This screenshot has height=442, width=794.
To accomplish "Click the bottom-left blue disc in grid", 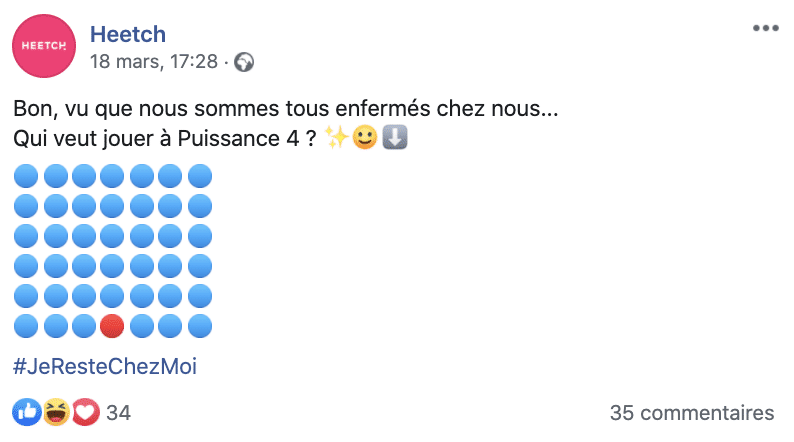I will [27, 326].
